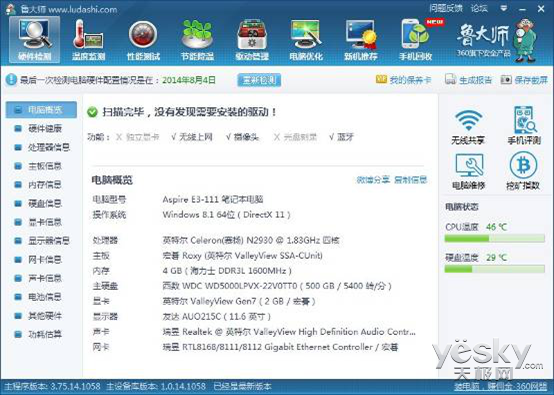The width and height of the screenshot is (554, 395).
Task: Open title bar dropdown menu arrow
Action: (504, 8)
